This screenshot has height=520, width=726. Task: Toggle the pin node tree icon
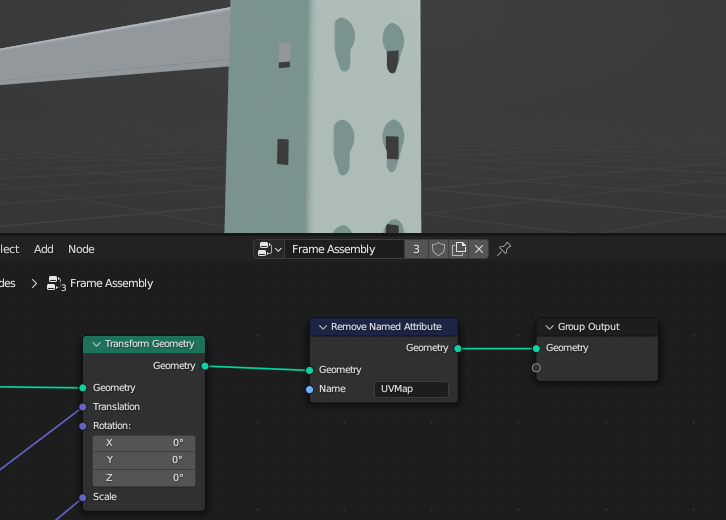click(x=504, y=249)
